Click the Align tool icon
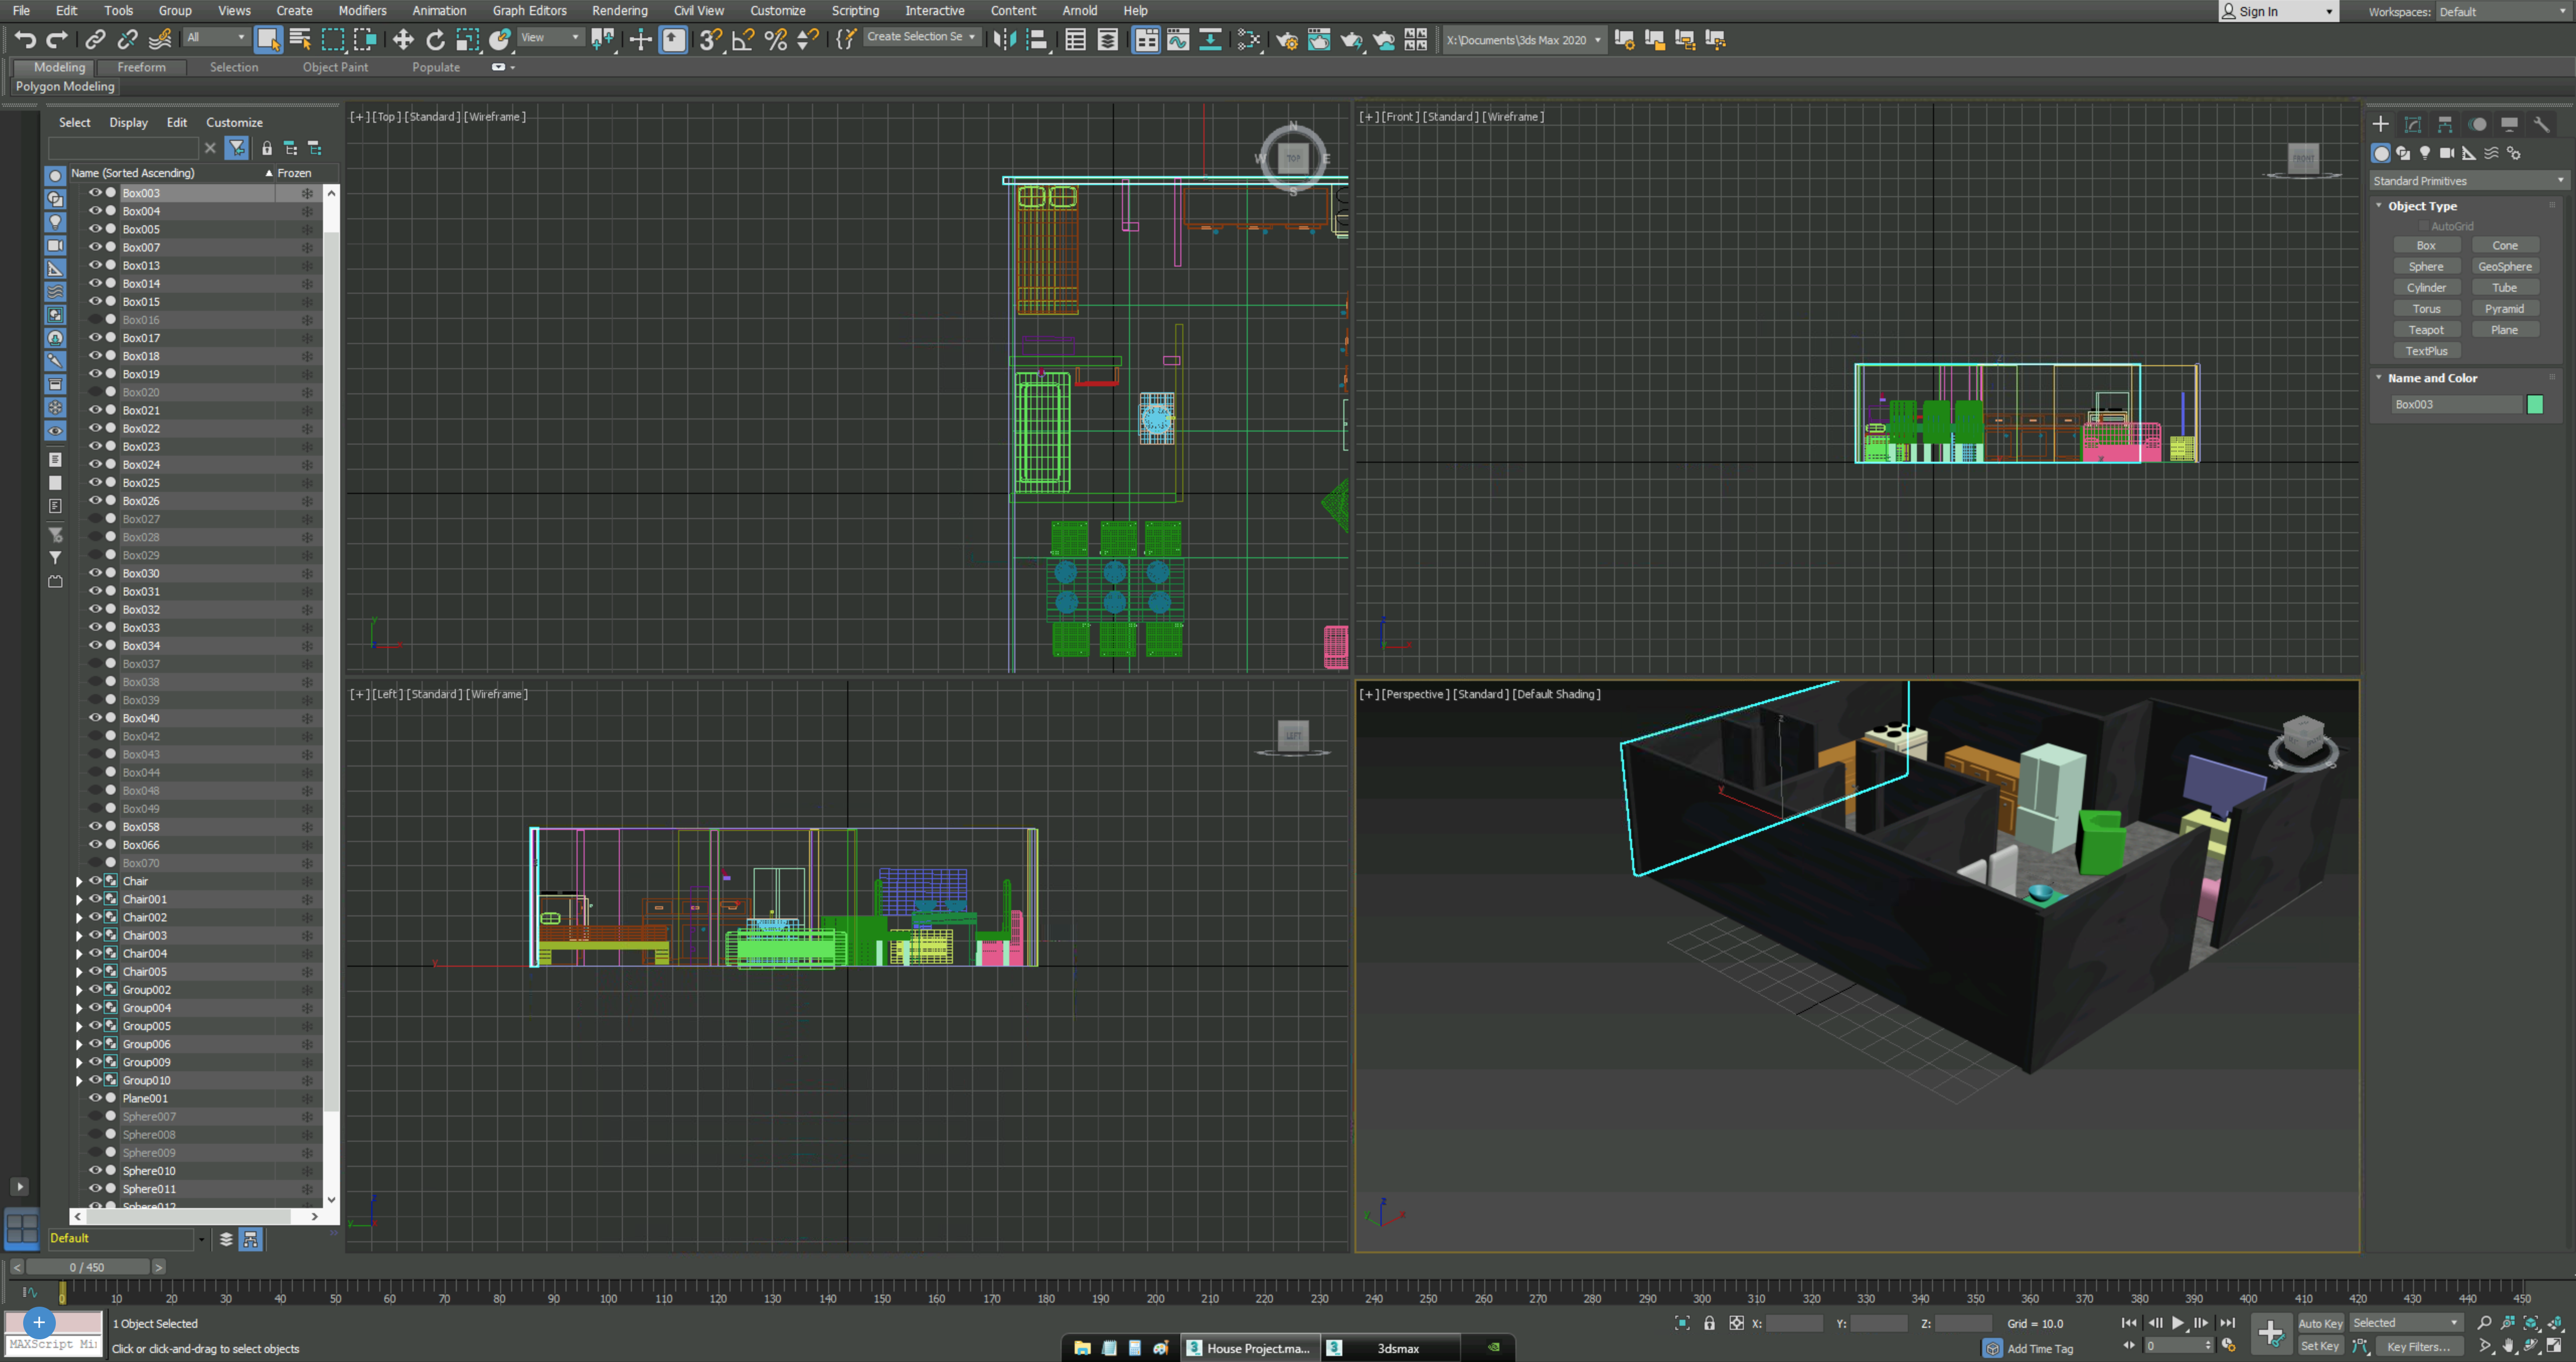This screenshot has height=1362, width=2576. coord(1038,39)
